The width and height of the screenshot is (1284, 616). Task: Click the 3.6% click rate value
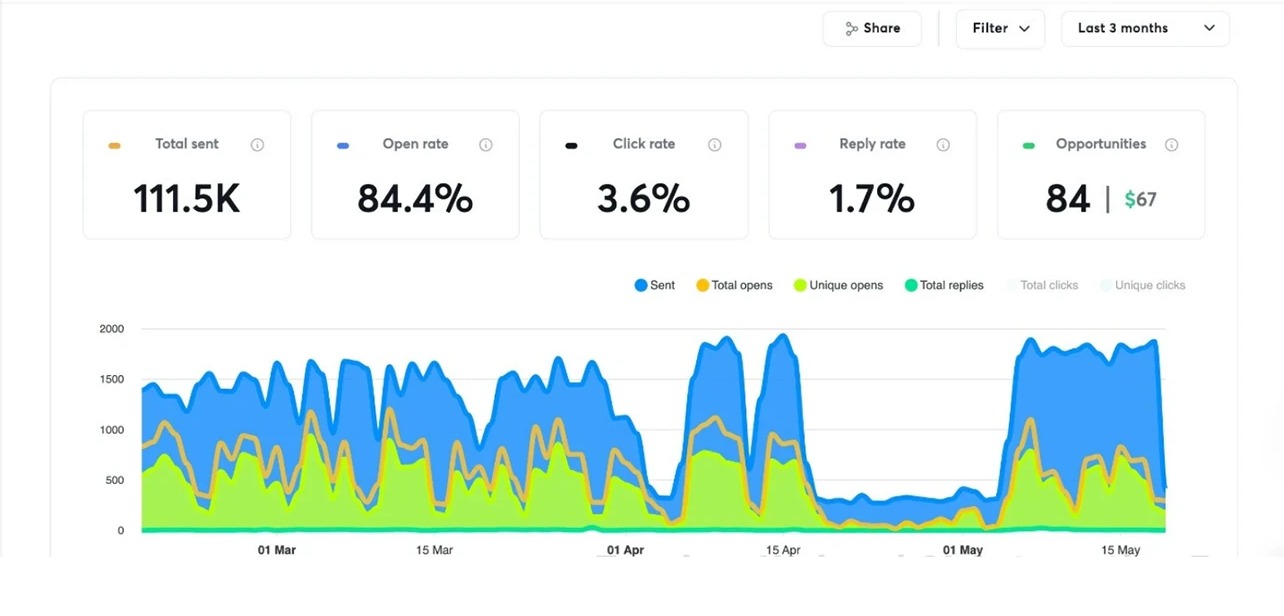click(644, 199)
